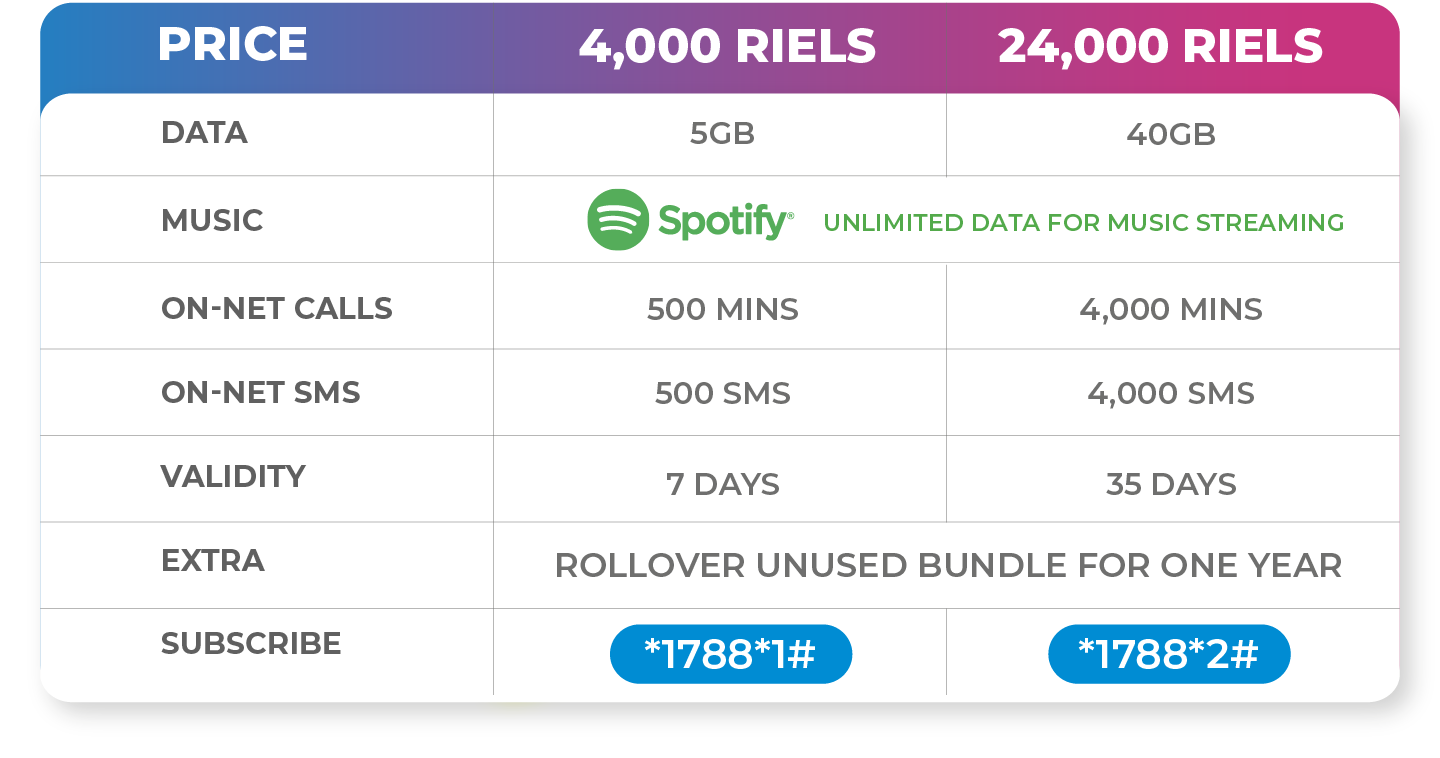Click the ON-NET CALLS row label

(277, 308)
